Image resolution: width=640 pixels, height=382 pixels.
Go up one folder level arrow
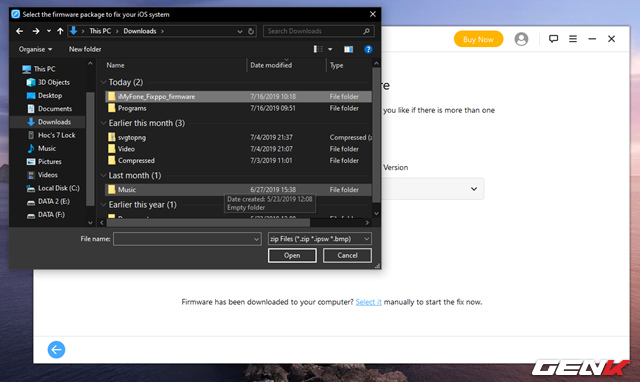(x=60, y=31)
